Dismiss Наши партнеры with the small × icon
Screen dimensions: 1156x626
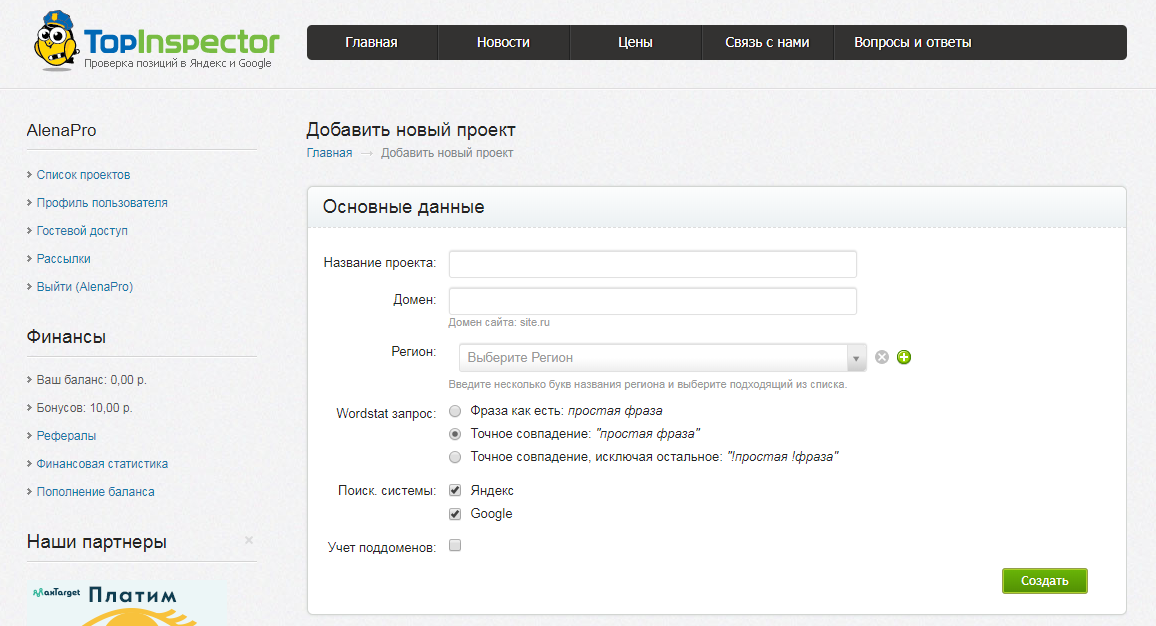[x=248, y=540]
